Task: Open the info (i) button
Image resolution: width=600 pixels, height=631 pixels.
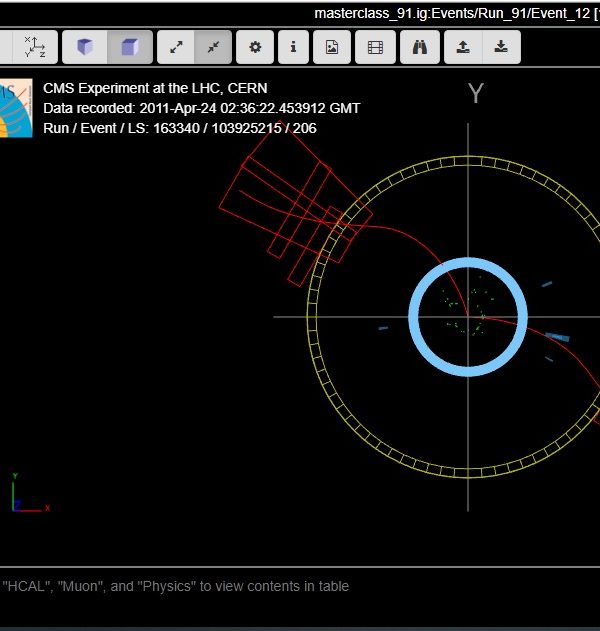Action: pyautogui.click(x=293, y=47)
